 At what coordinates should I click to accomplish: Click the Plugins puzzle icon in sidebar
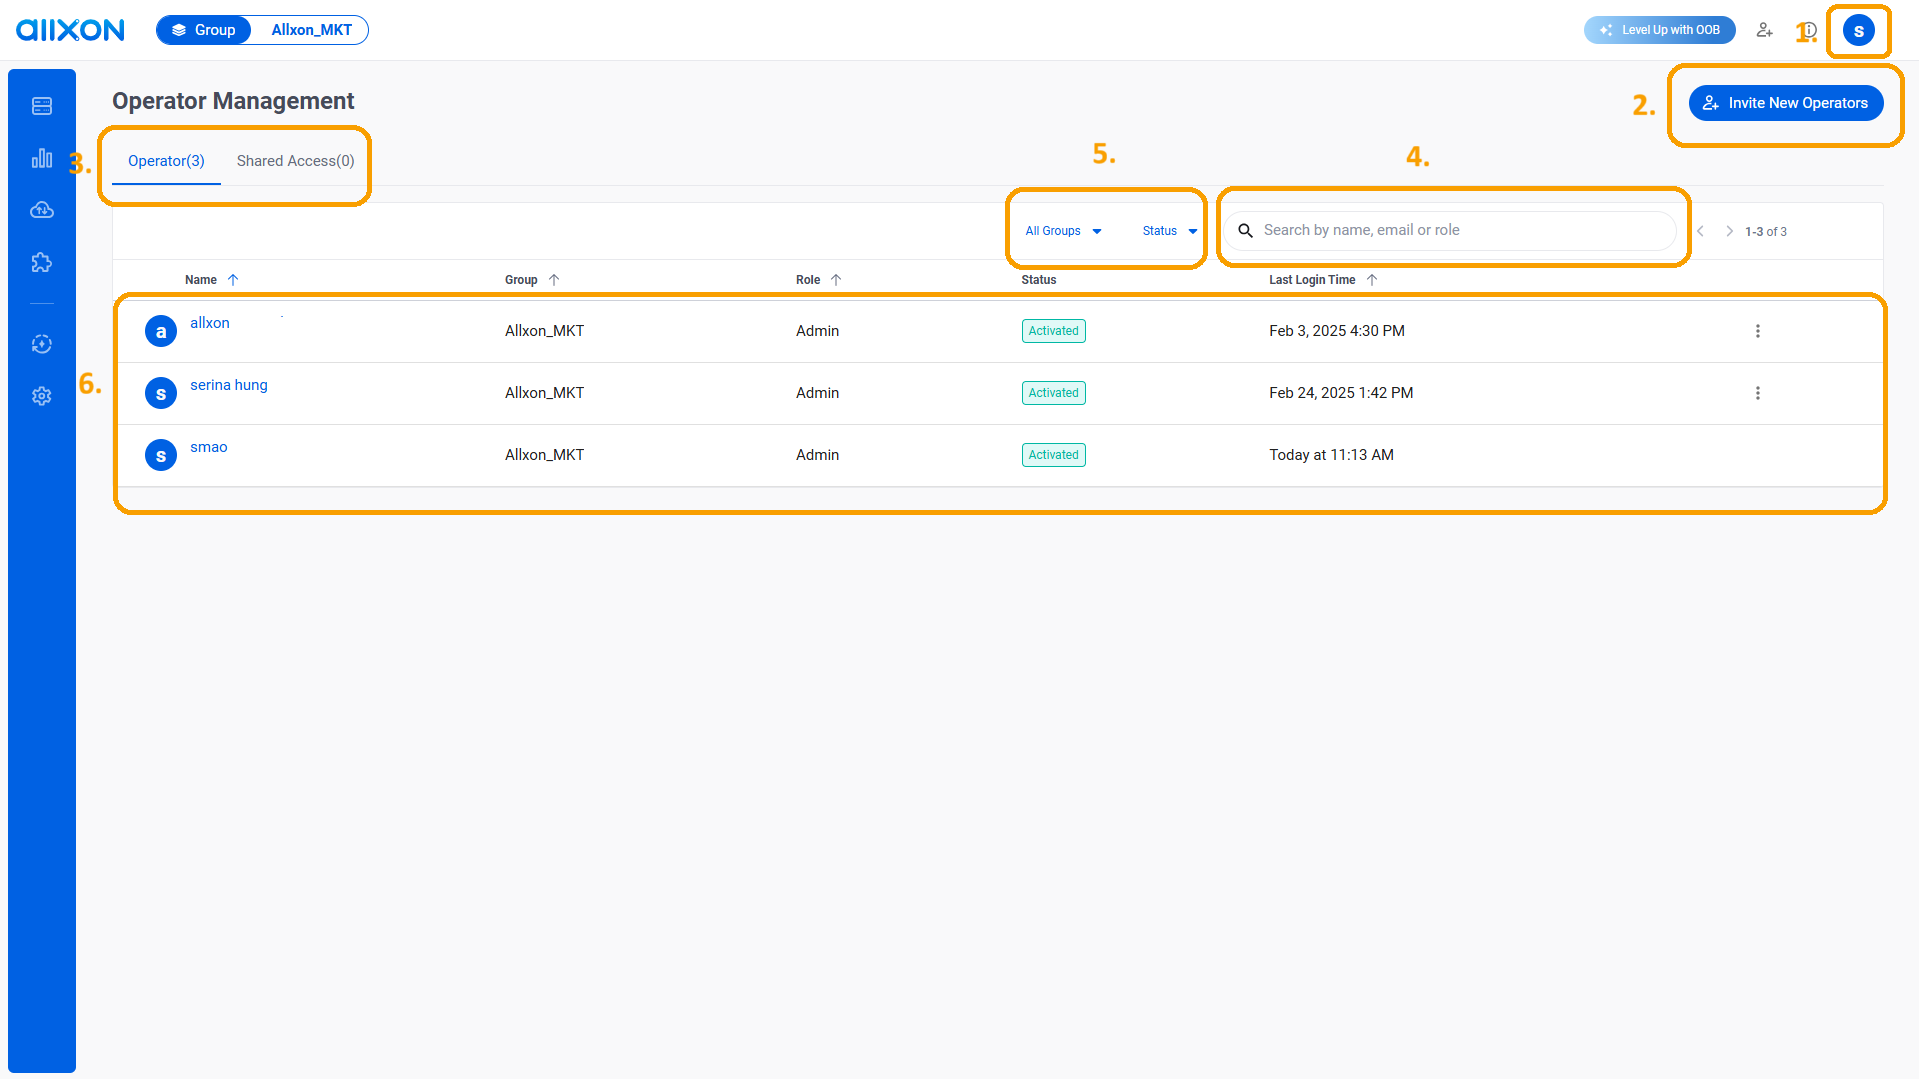[x=42, y=262]
